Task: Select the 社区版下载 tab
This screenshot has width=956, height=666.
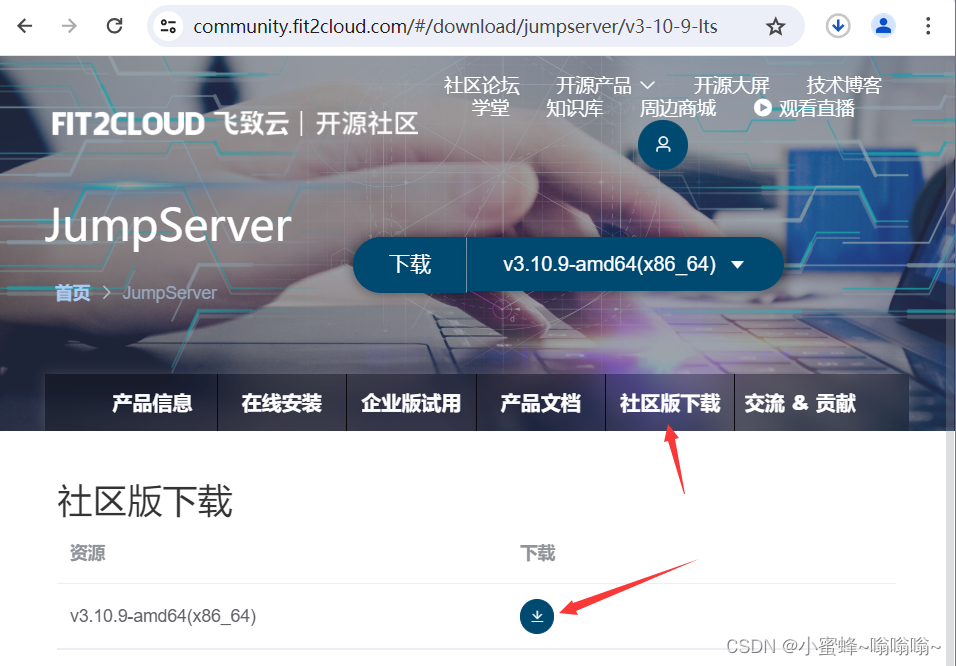Action: (x=669, y=403)
